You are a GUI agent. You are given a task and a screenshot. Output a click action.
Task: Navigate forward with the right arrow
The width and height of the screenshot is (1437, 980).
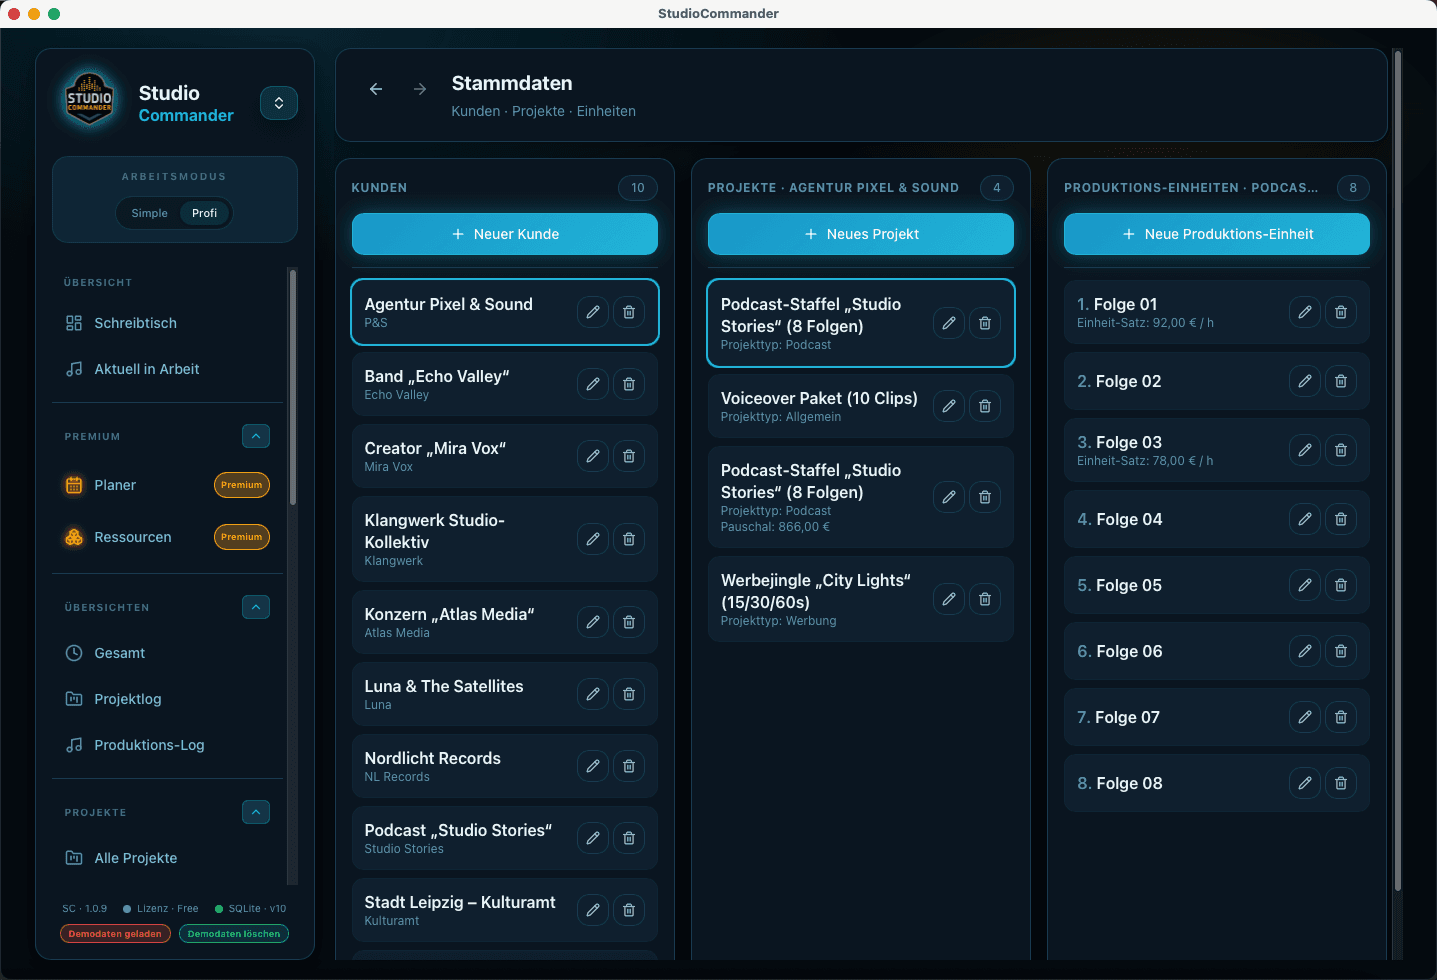pos(420,89)
